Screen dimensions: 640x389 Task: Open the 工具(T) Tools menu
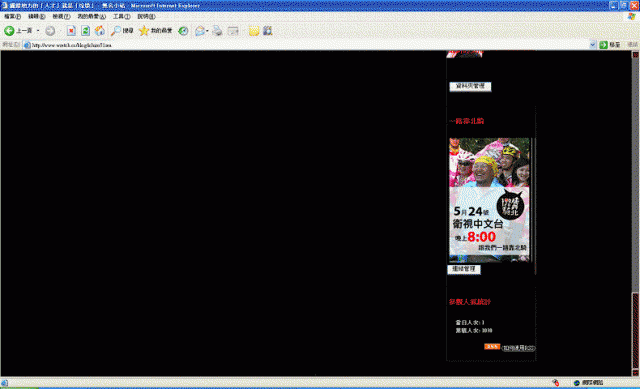(121, 16)
